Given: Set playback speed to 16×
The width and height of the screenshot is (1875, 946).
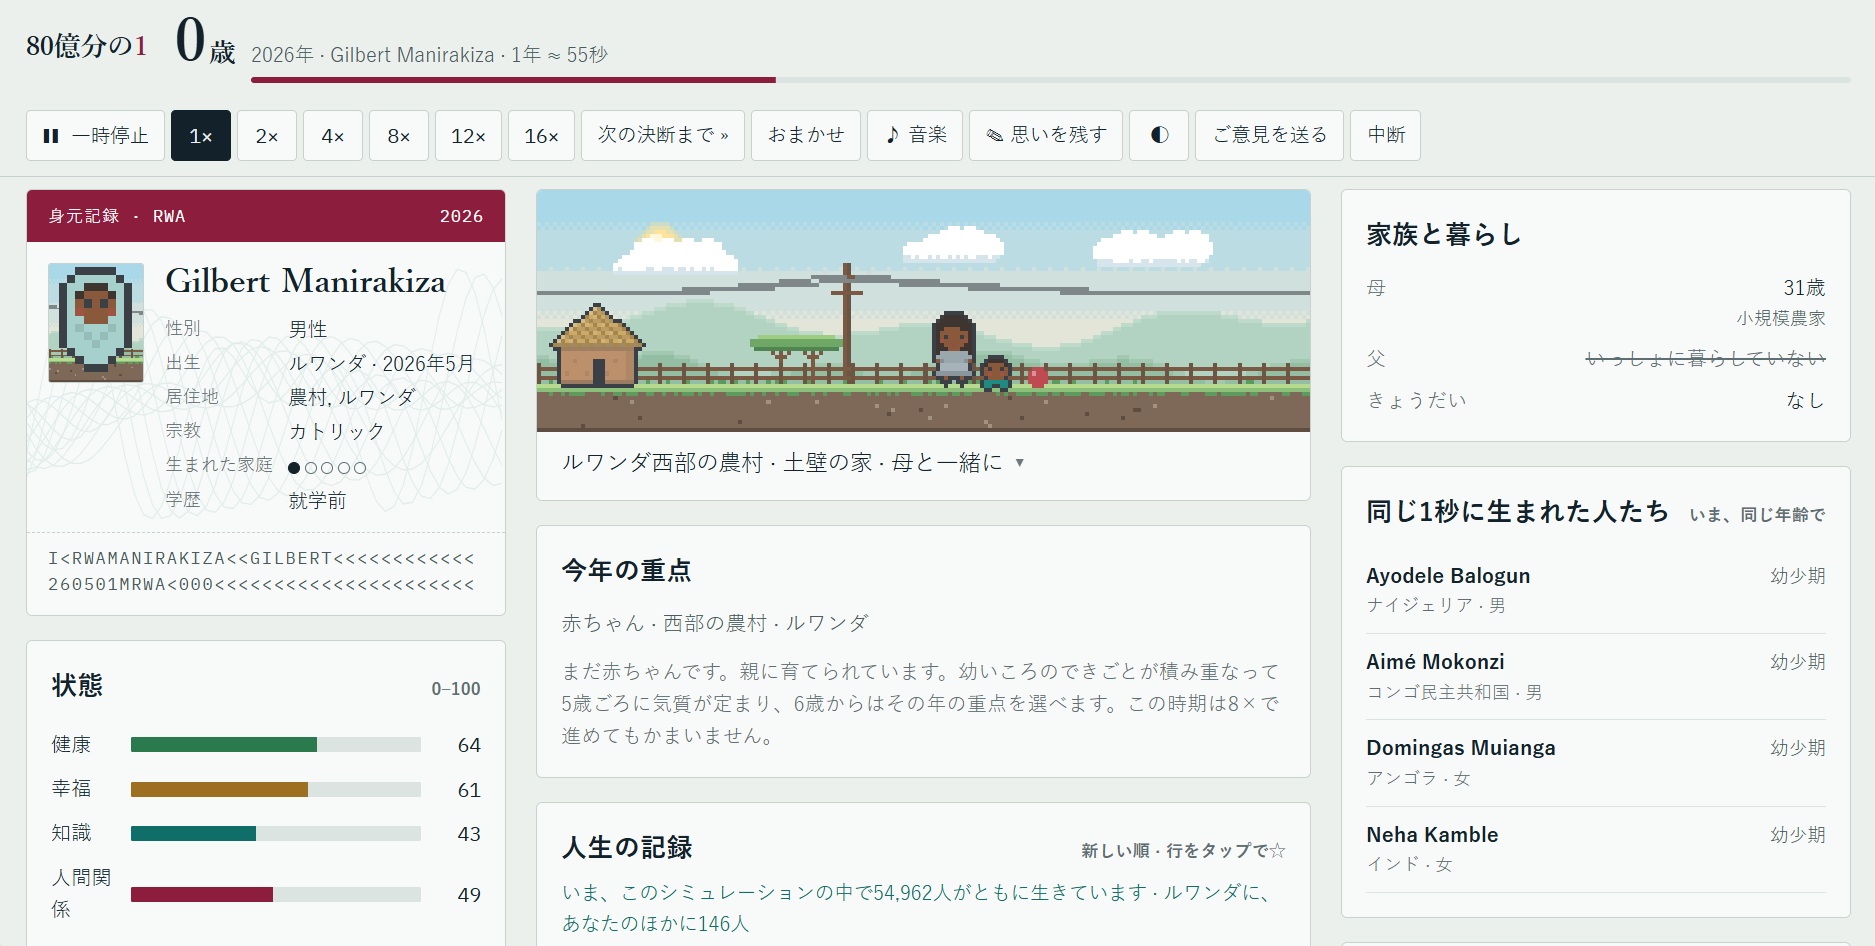Looking at the screenshot, I should coord(541,135).
